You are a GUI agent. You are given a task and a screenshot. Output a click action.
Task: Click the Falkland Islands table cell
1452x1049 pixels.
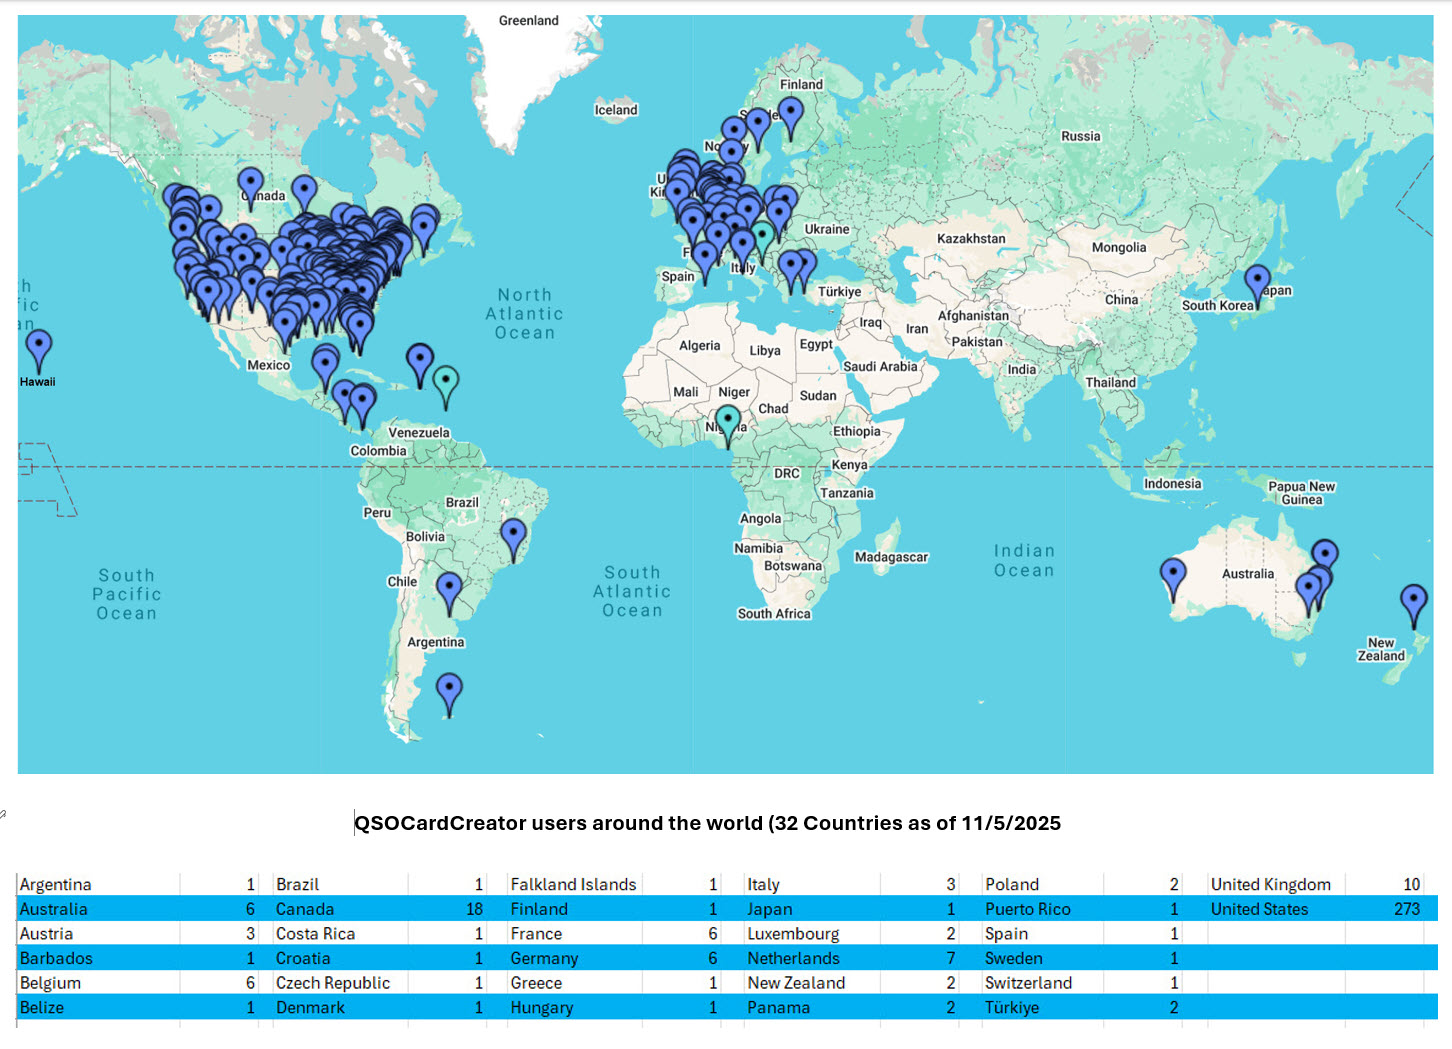[573, 884]
